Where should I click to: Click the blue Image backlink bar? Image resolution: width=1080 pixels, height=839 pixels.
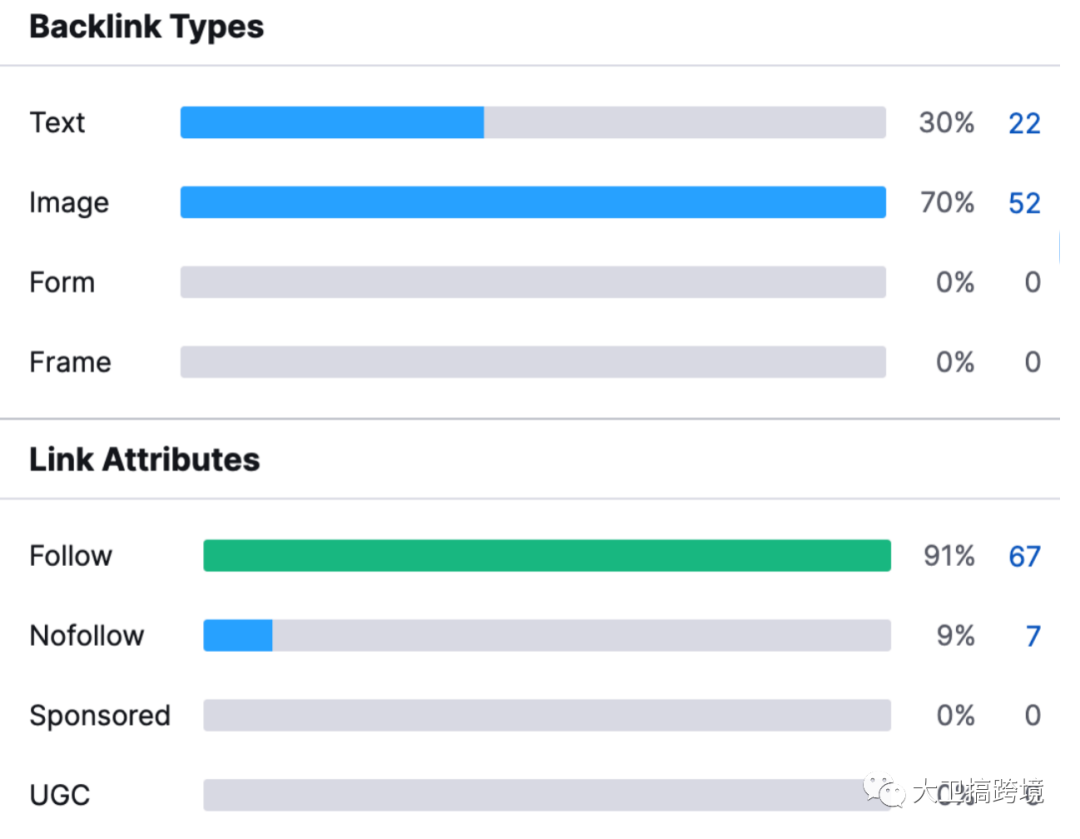click(x=533, y=202)
